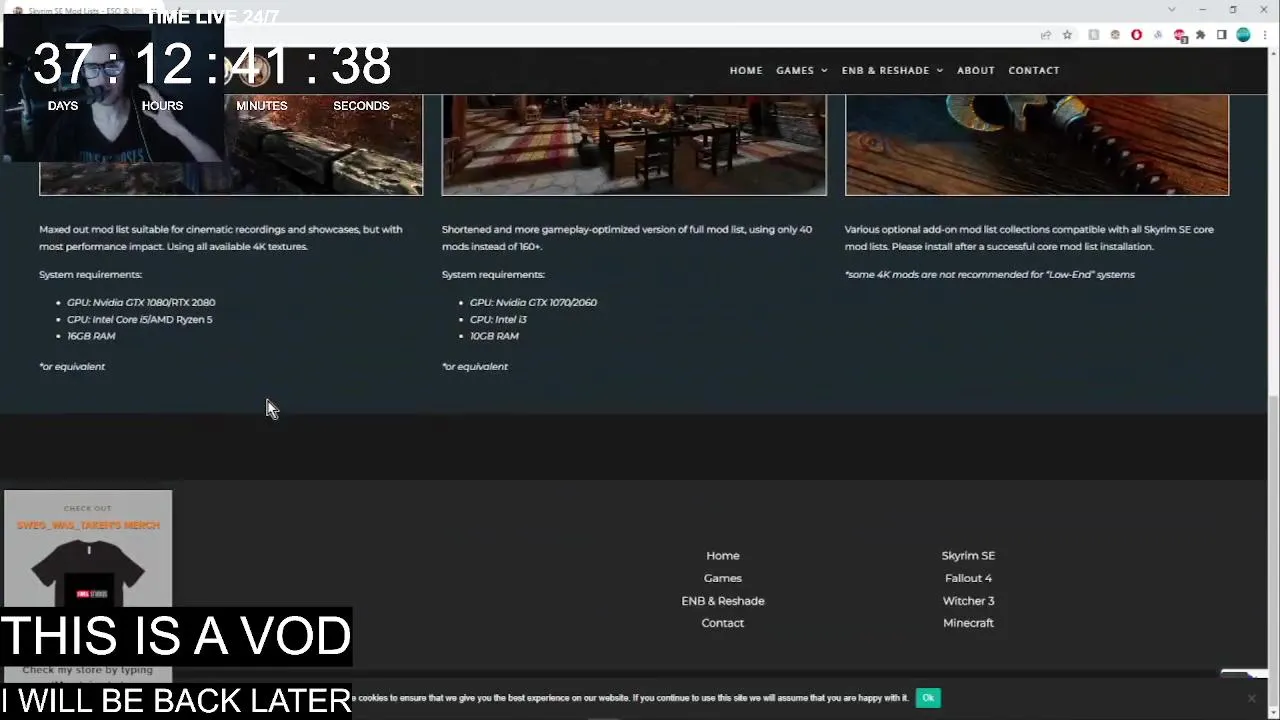Screen dimensions: 1280x720
Task: Dismiss the cookie notice with X
Action: pyautogui.click(x=1251, y=698)
